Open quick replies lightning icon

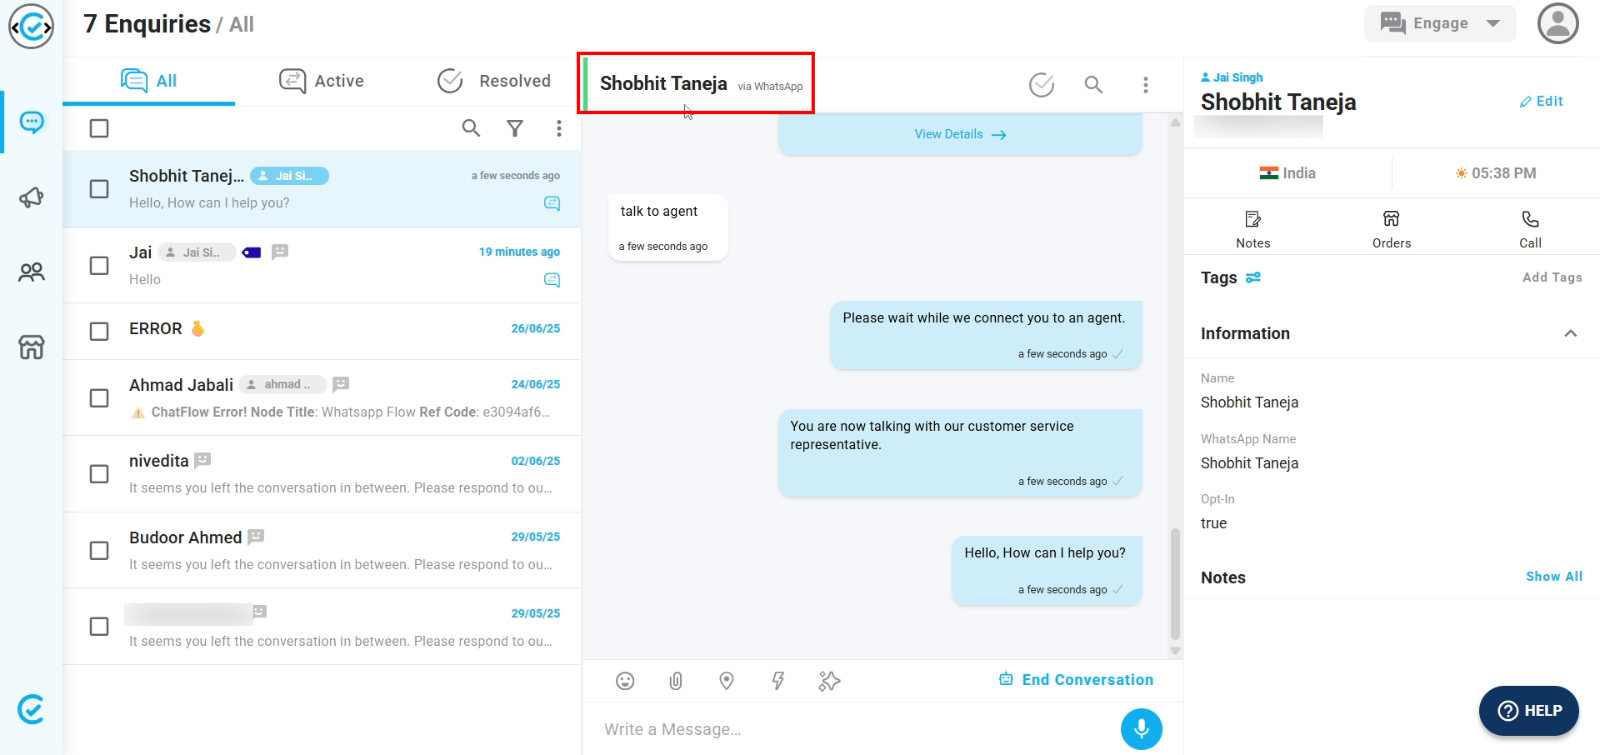tap(778, 681)
